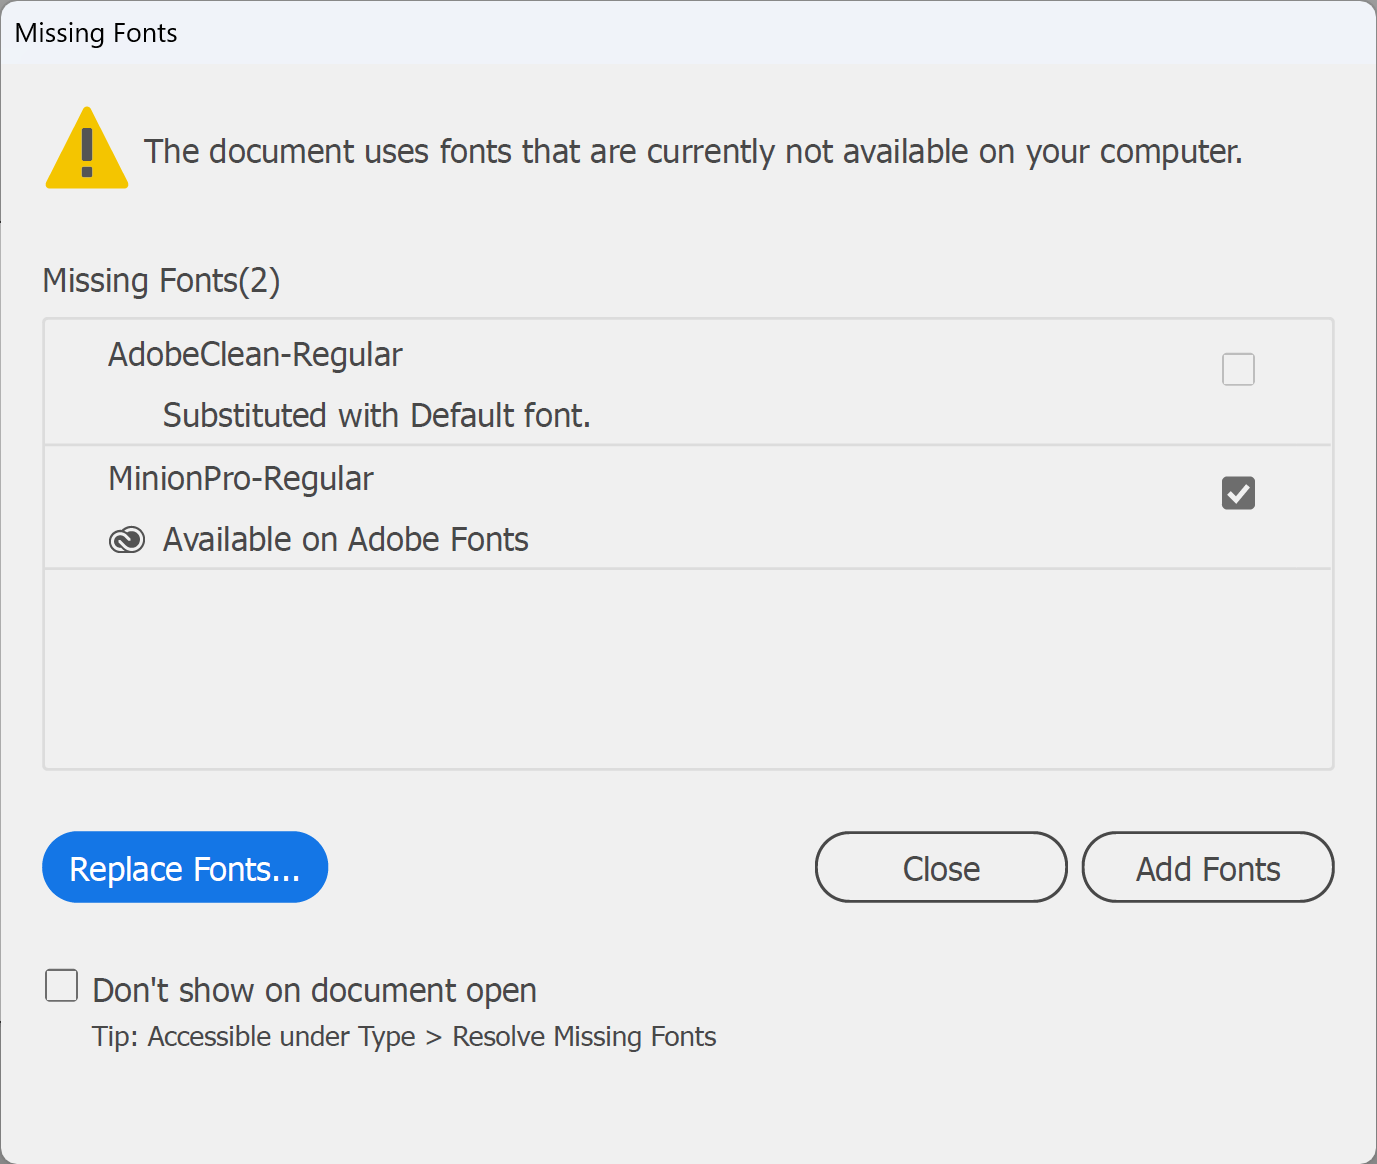Screen dimensions: 1377x1164
Task: Click the Replace Fonts... button
Action: point(185,867)
